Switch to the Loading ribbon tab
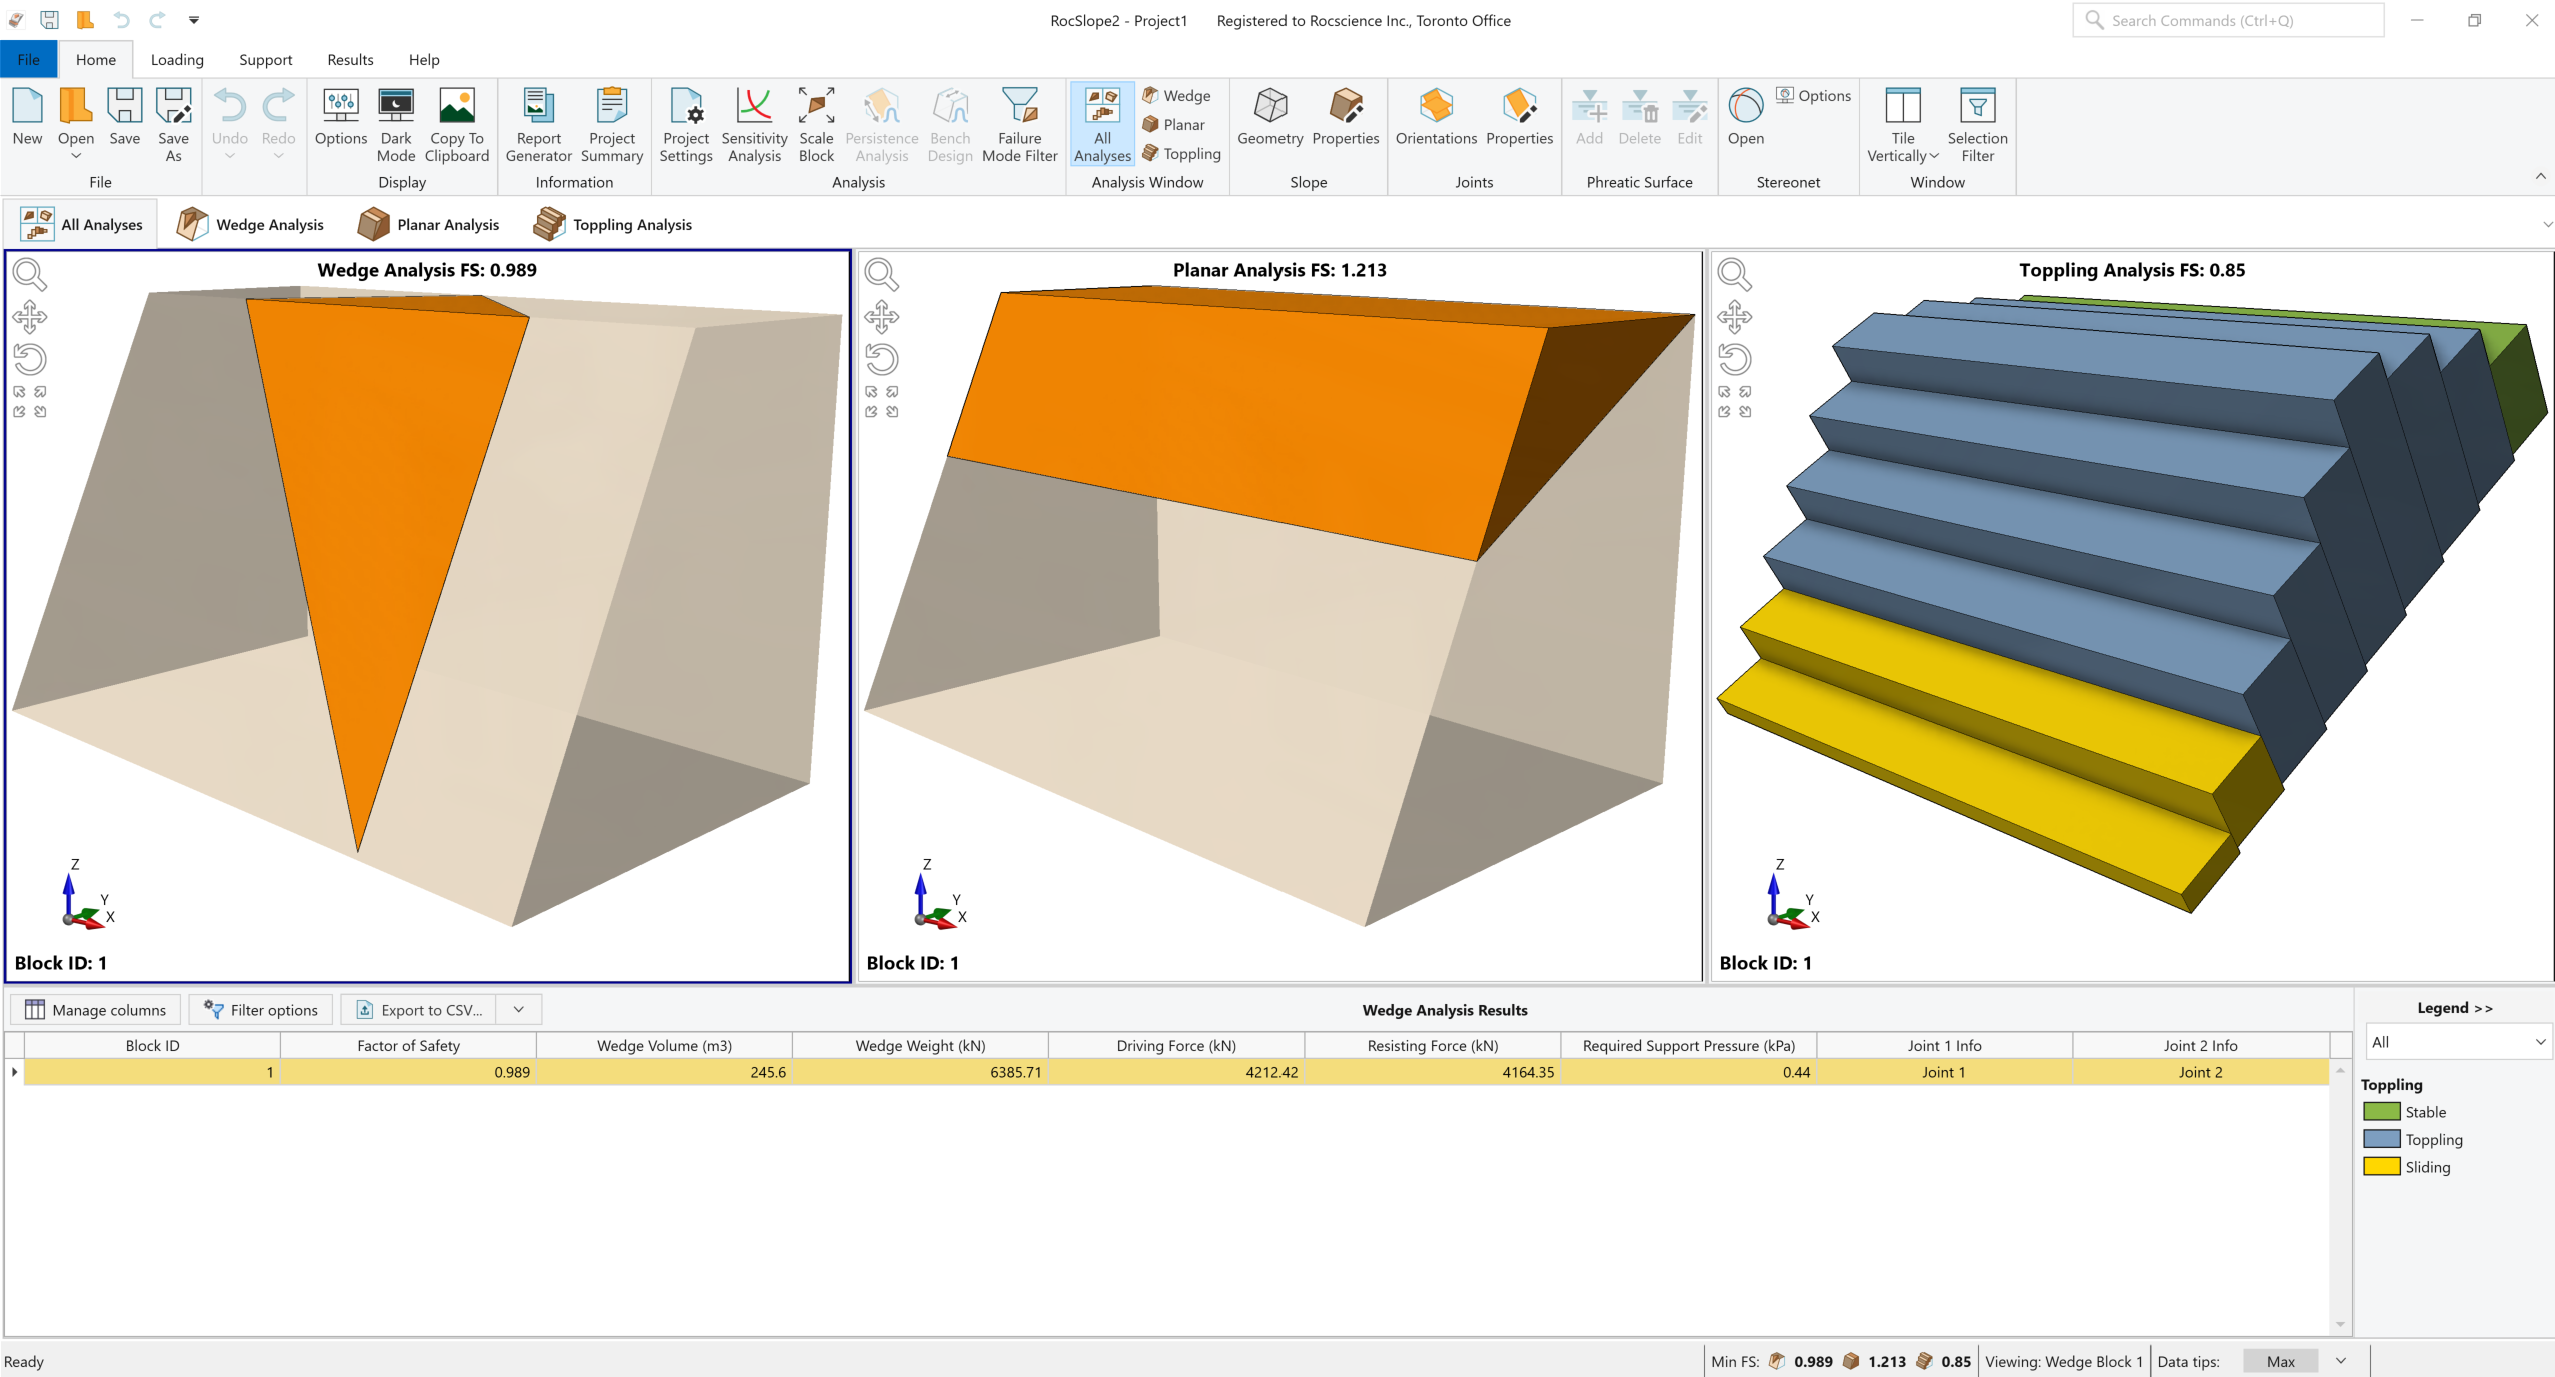The height and width of the screenshot is (1377, 2555). (x=177, y=59)
